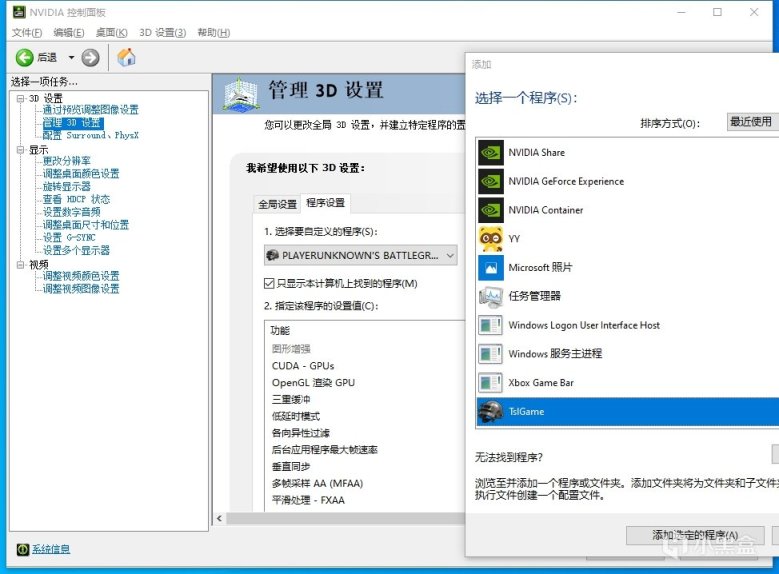The height and width of the screenshot is (574, 779).
Task: Select 设置多个显示器 in tree
Action: tap(77, 250)
